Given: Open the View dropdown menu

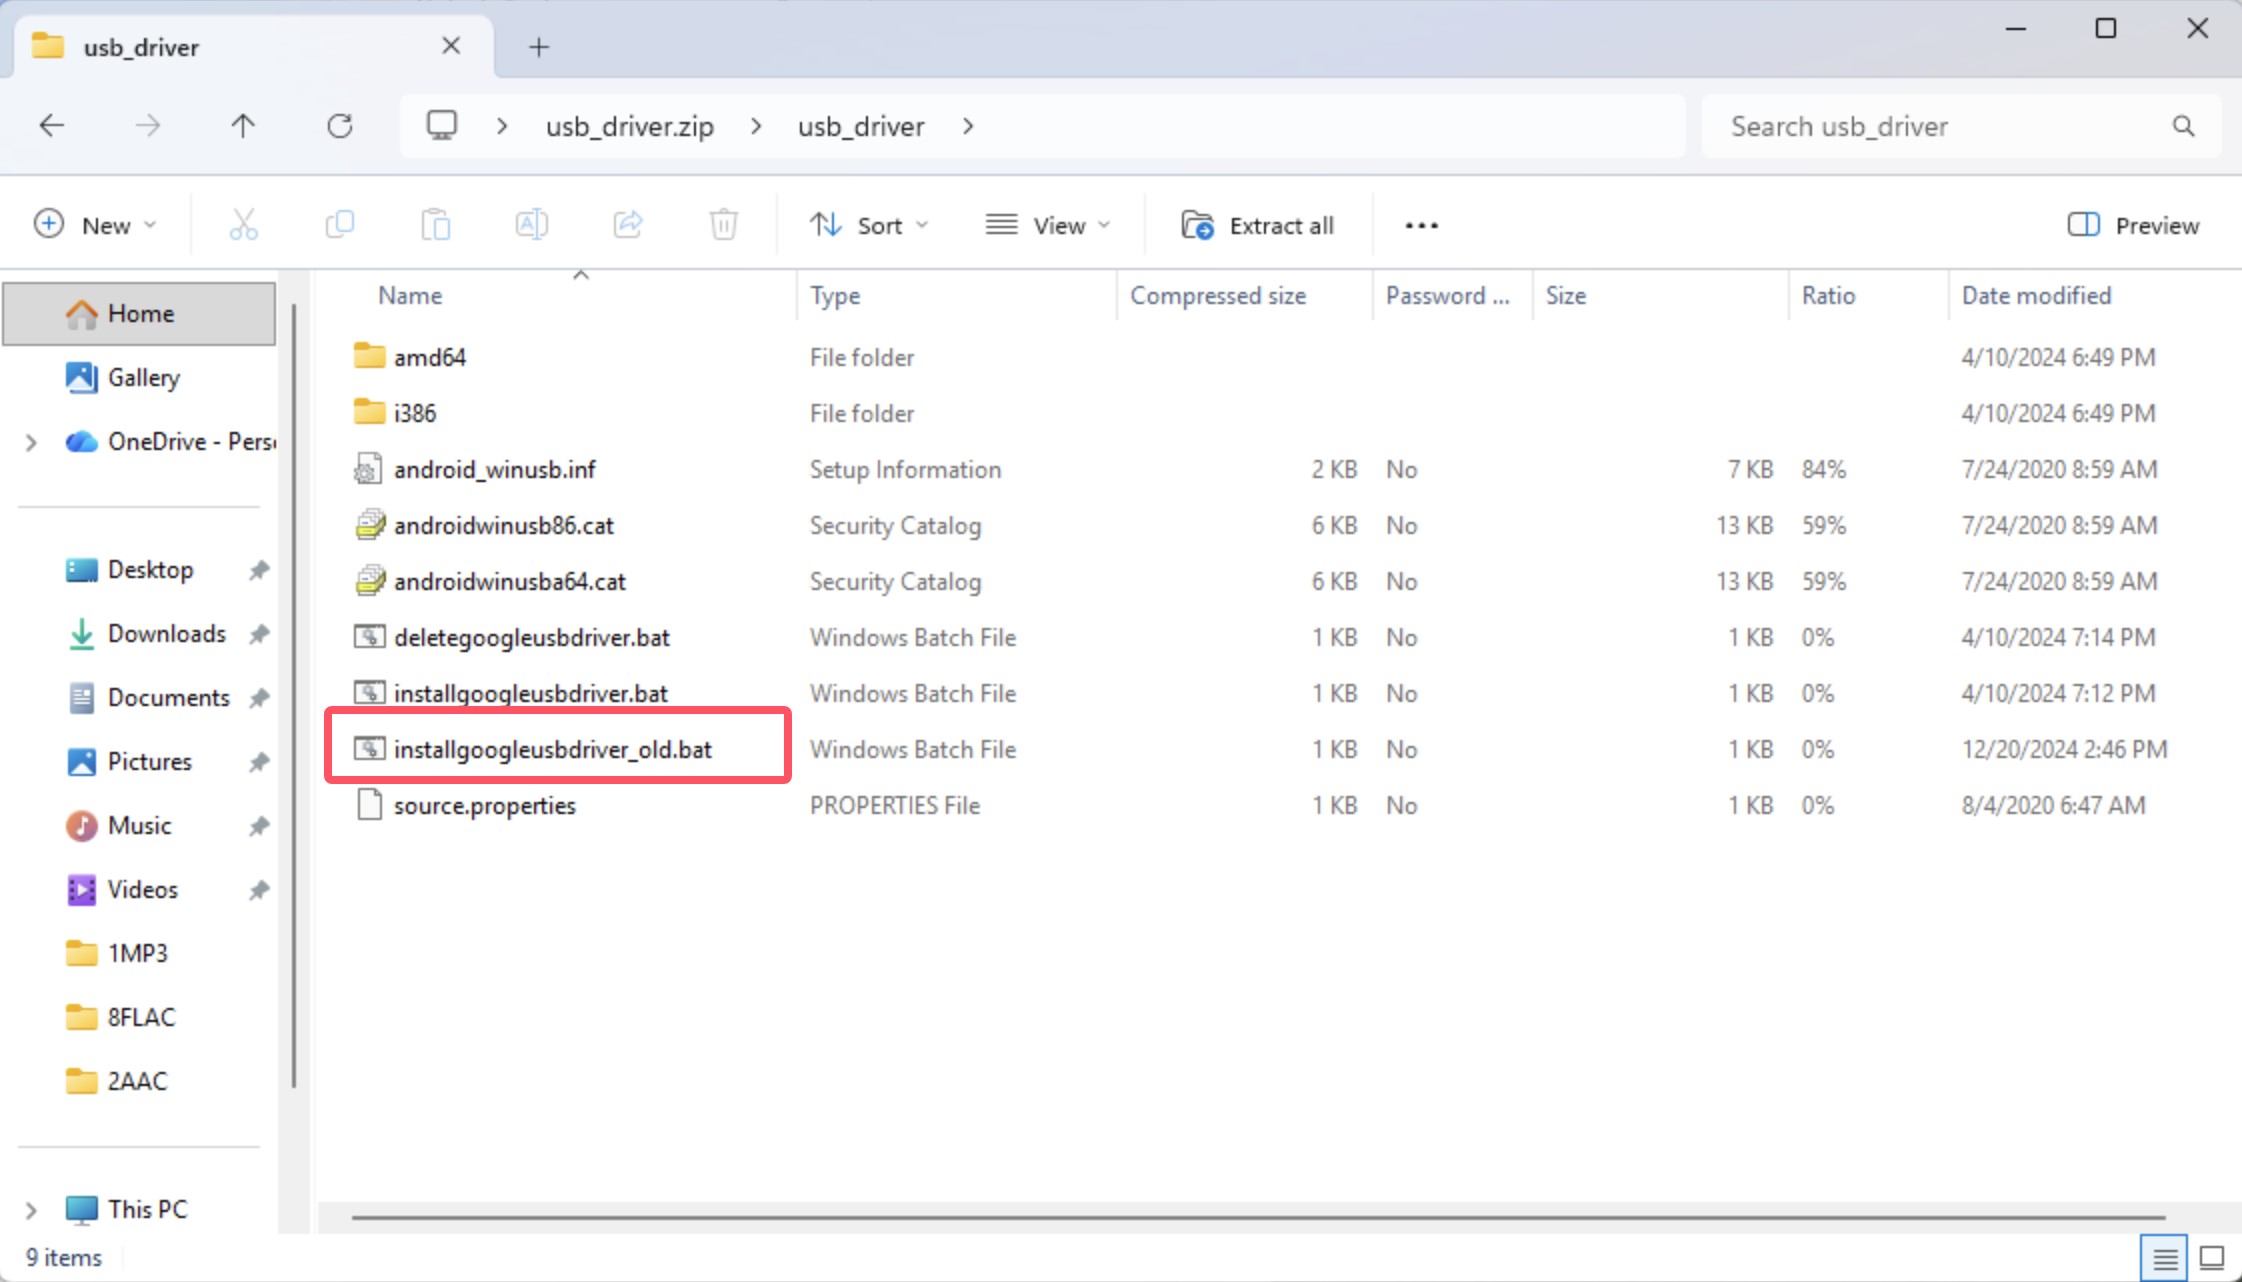Looking at the screenshot, I should (x=1047, y=225).
